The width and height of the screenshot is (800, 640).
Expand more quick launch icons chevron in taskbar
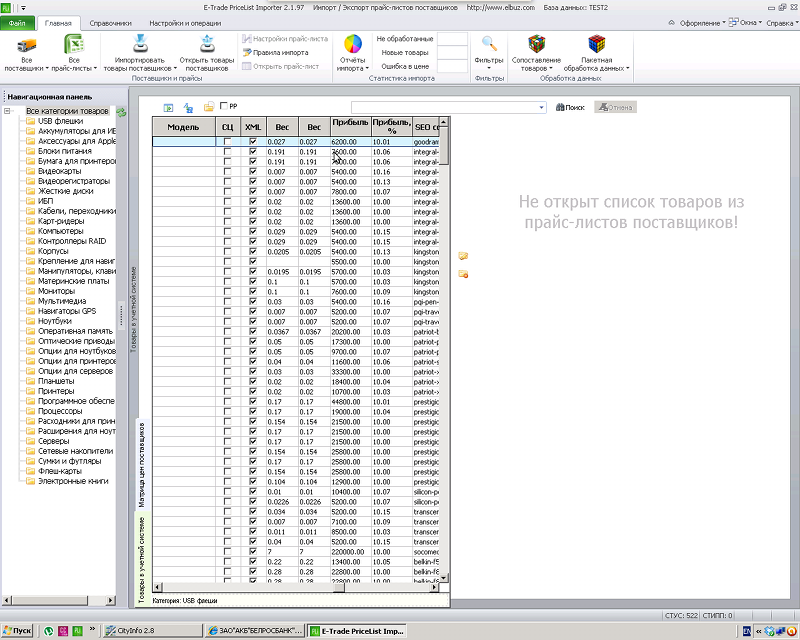[92, 629]
